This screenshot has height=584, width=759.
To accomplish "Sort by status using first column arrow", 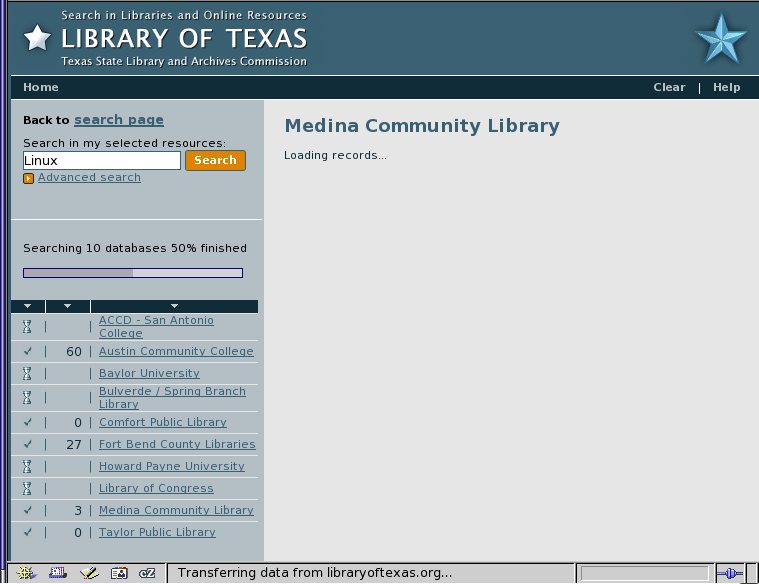I will pyautogui.click(x=27, y=306).
